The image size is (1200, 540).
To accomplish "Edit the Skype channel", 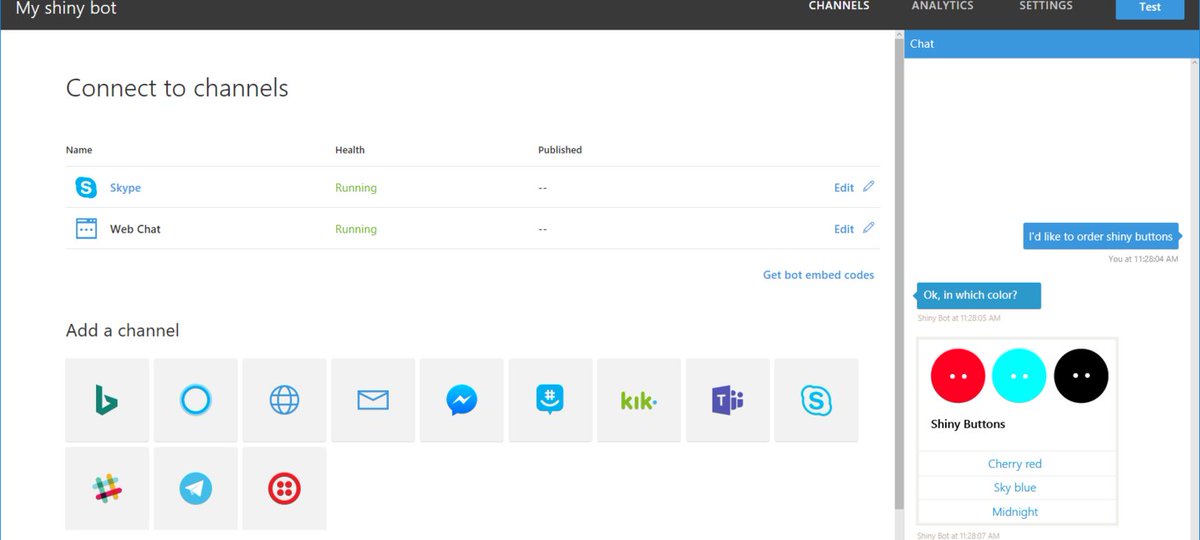I will (844, 188).
